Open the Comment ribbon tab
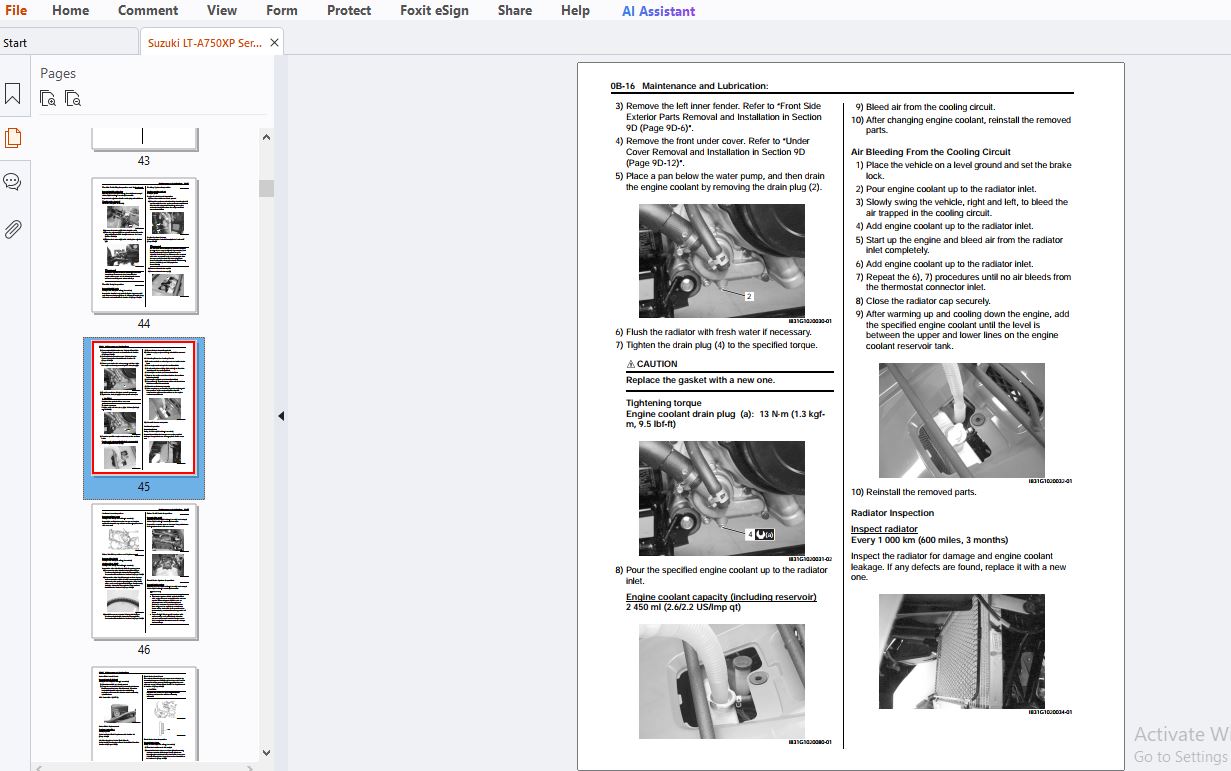 (148, 10)
